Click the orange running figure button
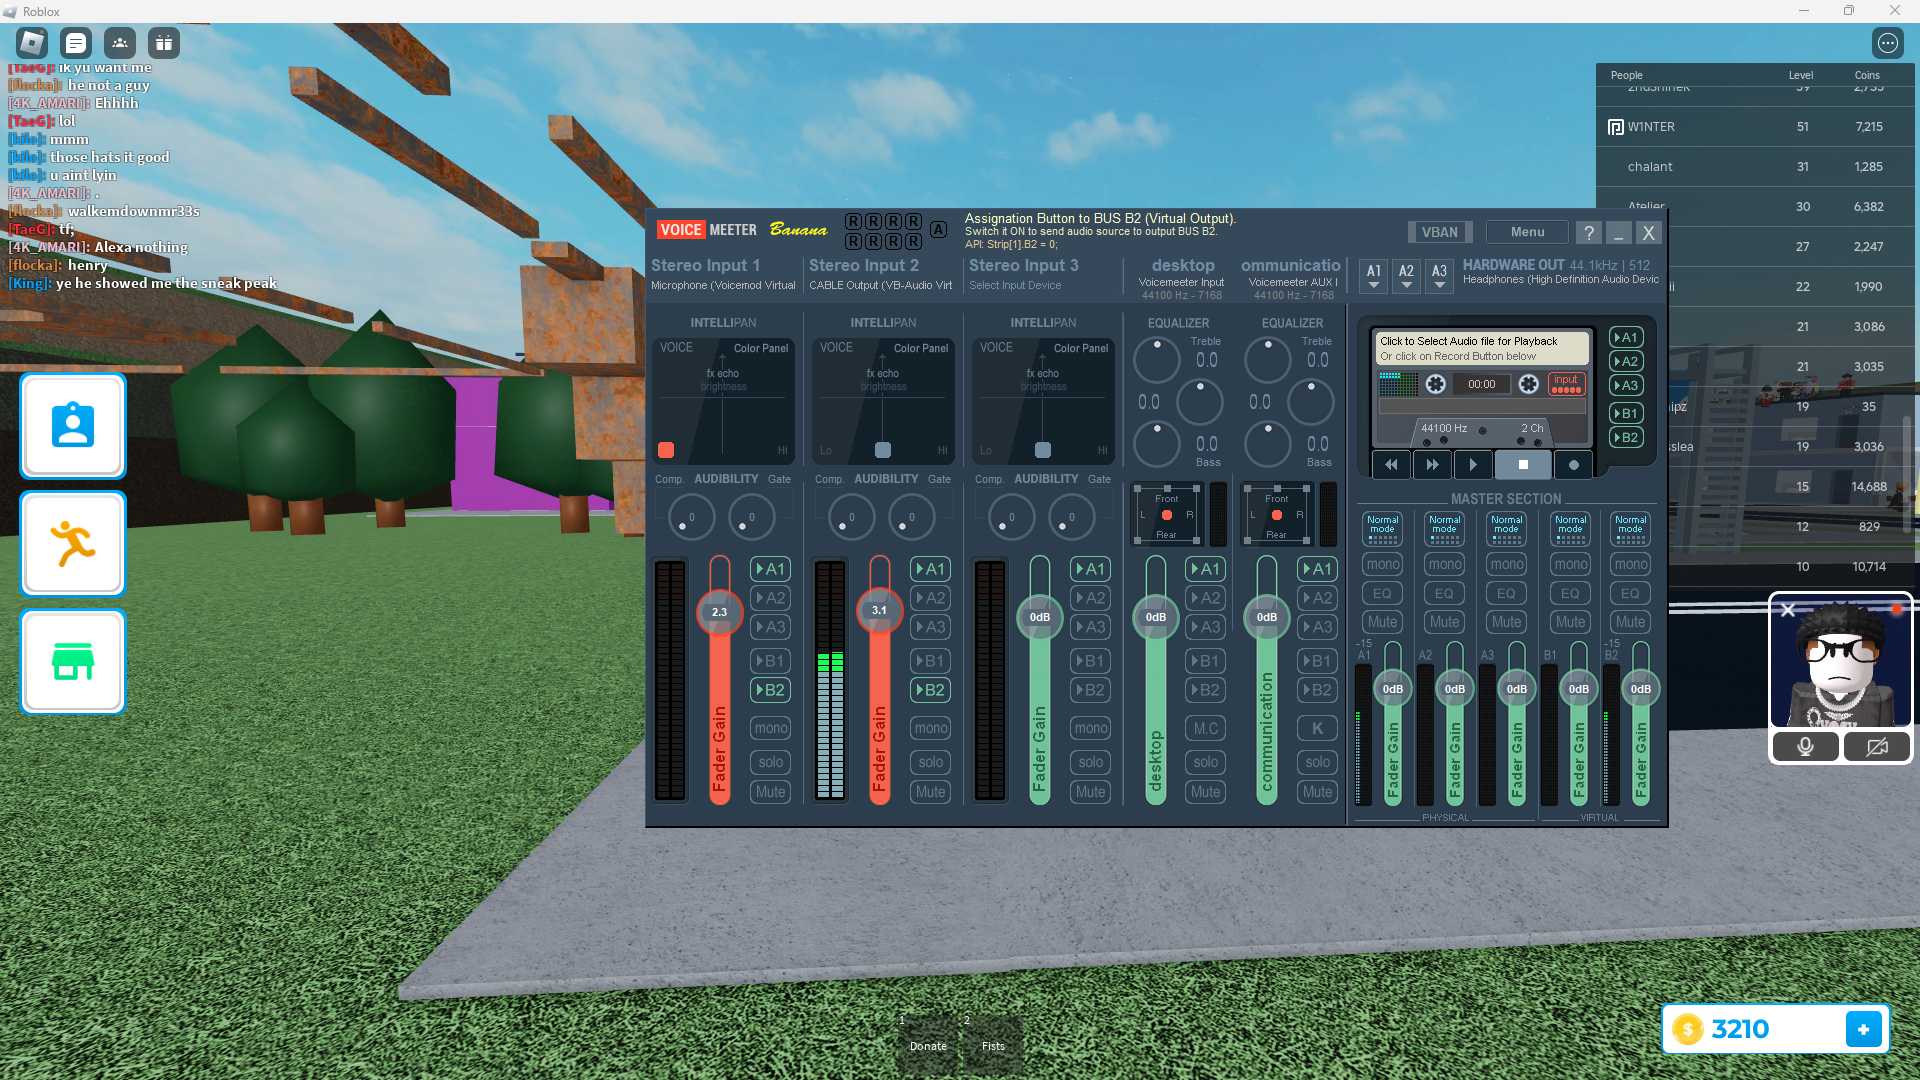This screenshot has width=1920, height=1080. (x=73, y=544)
